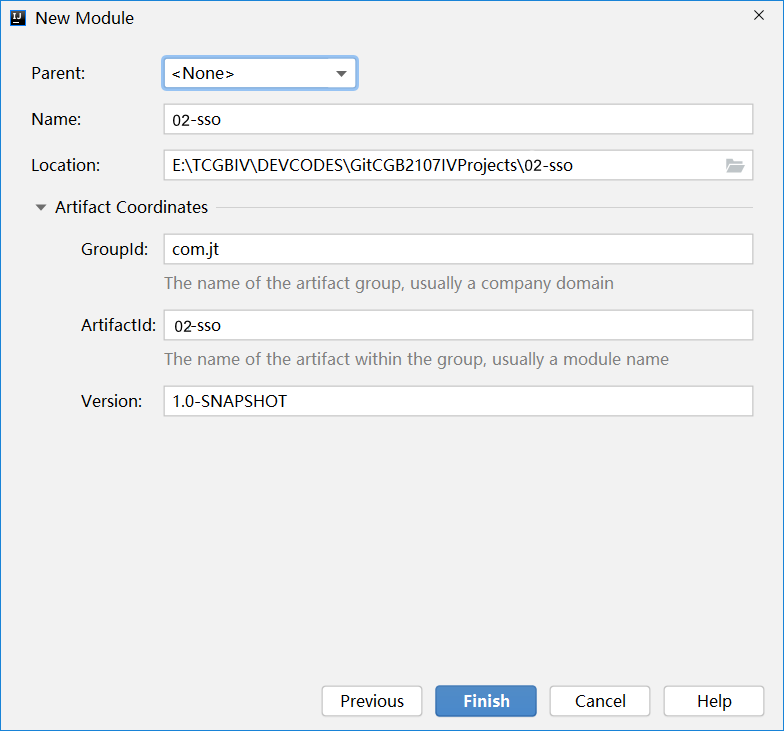Screen dimensions: 784x731
Task: Click the Version field with 1.0-SNAPSHOT
Action: click(x=458, y=401)
